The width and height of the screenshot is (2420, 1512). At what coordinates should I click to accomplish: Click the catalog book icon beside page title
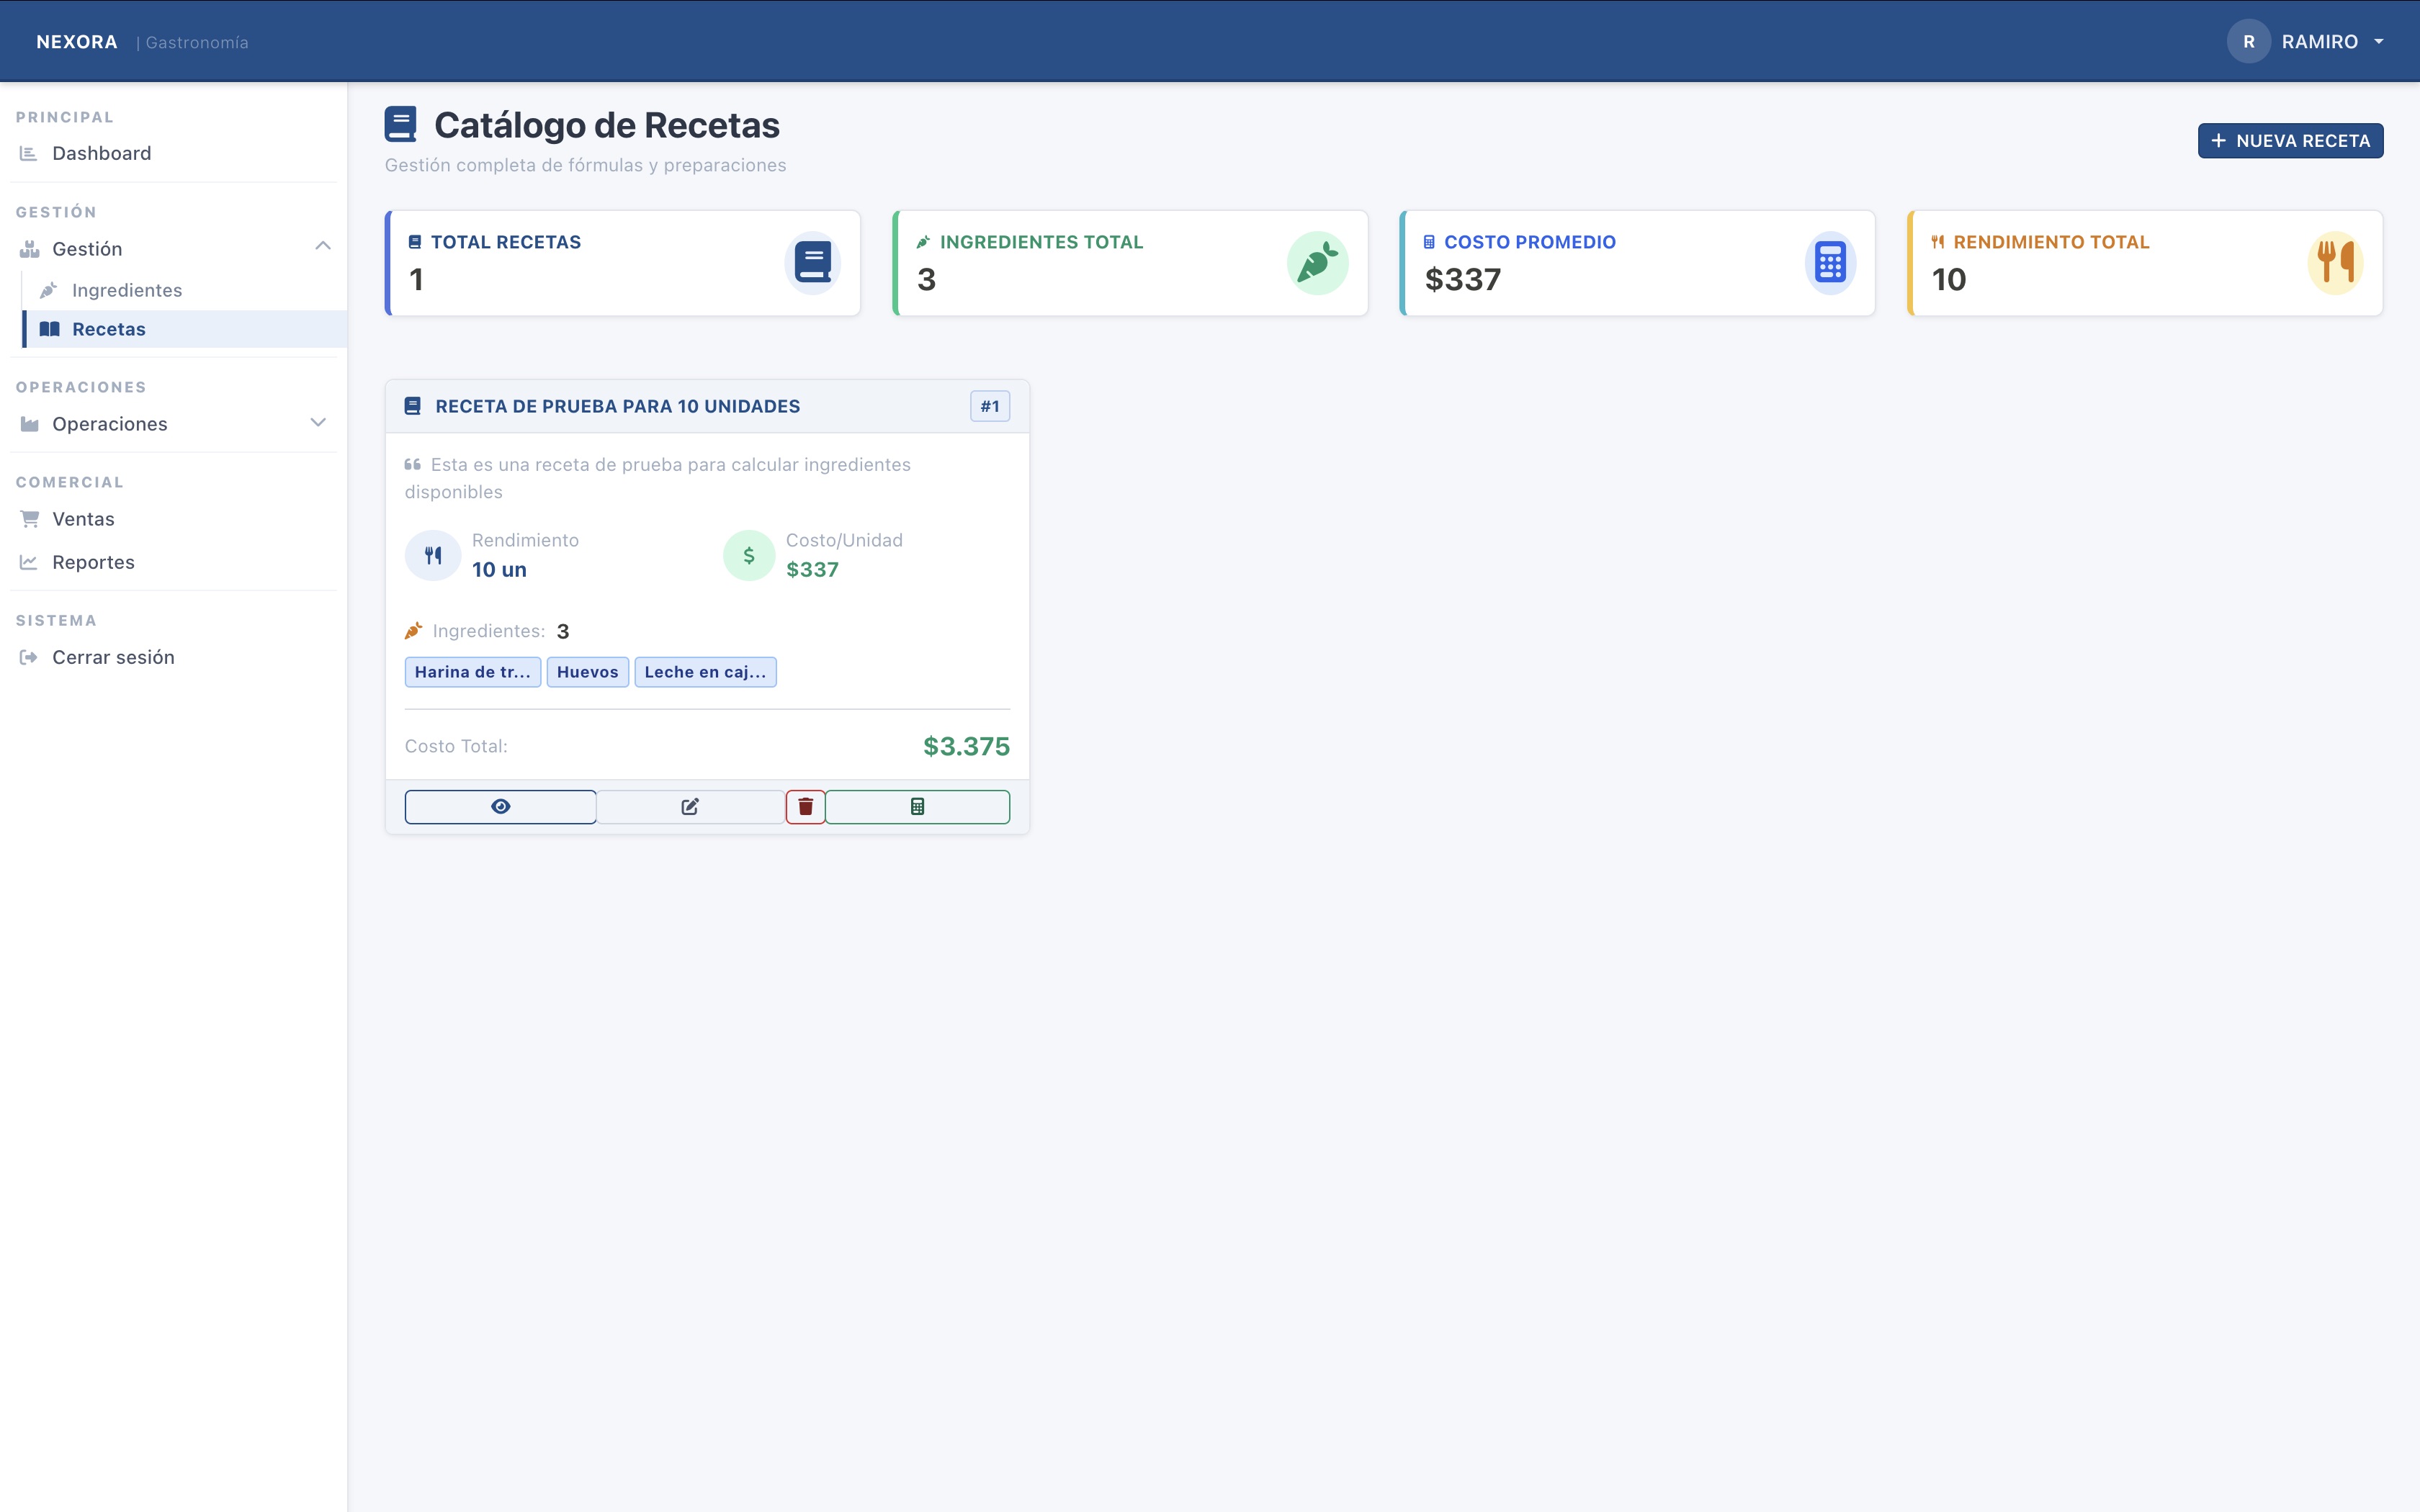(401, 125)
